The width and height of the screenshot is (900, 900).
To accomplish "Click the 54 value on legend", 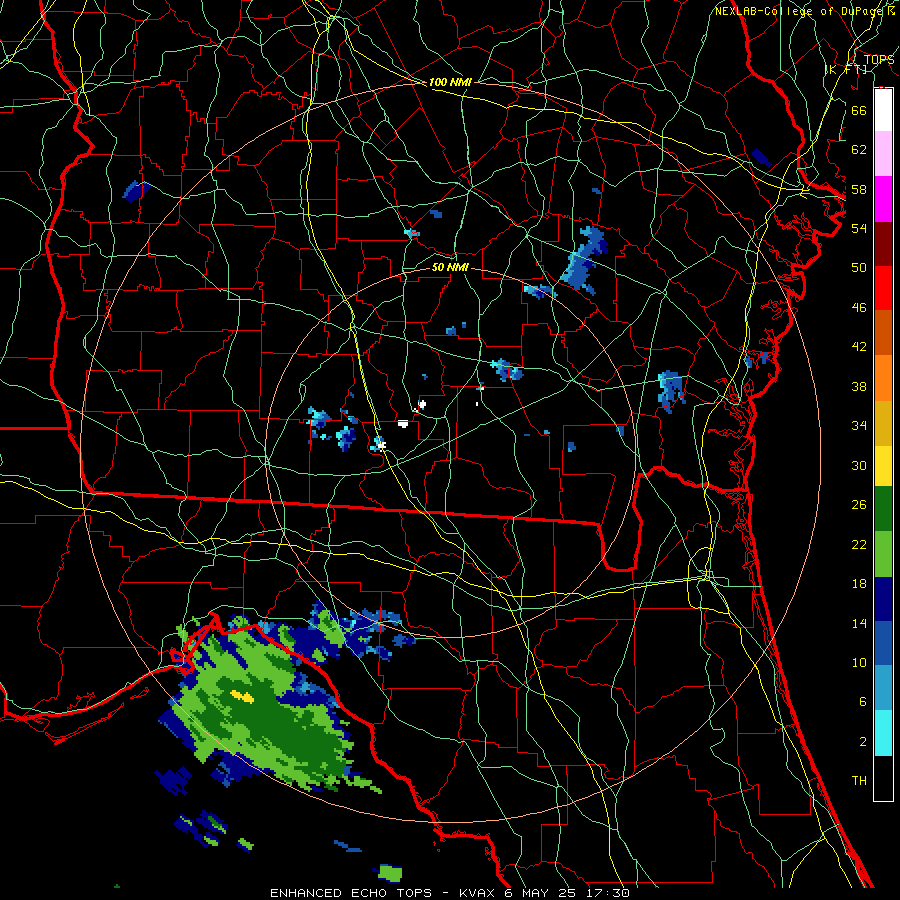I will coord(859,228).
